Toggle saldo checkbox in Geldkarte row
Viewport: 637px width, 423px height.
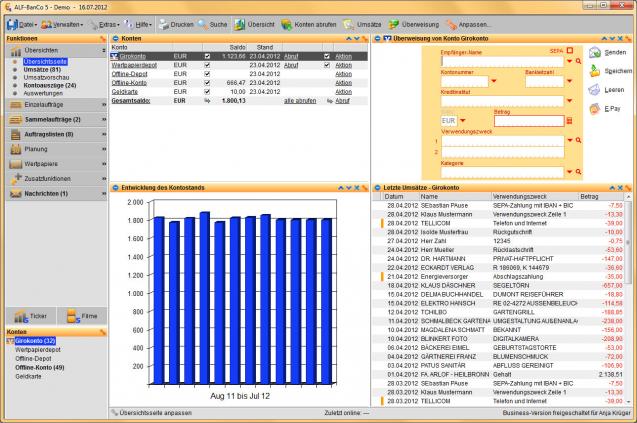pyautogui.click(x=207, y=92)
